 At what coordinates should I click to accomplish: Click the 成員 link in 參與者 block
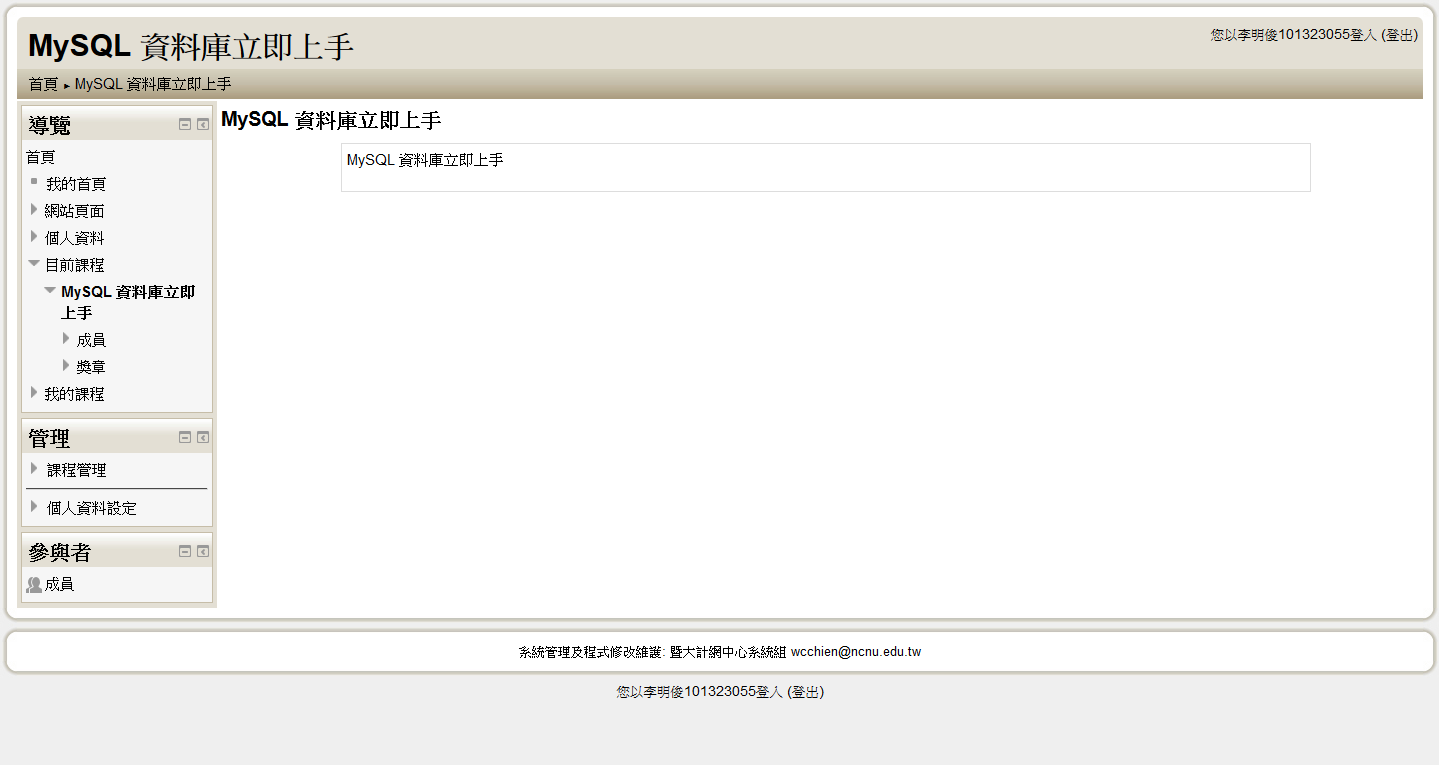[59, 585]
